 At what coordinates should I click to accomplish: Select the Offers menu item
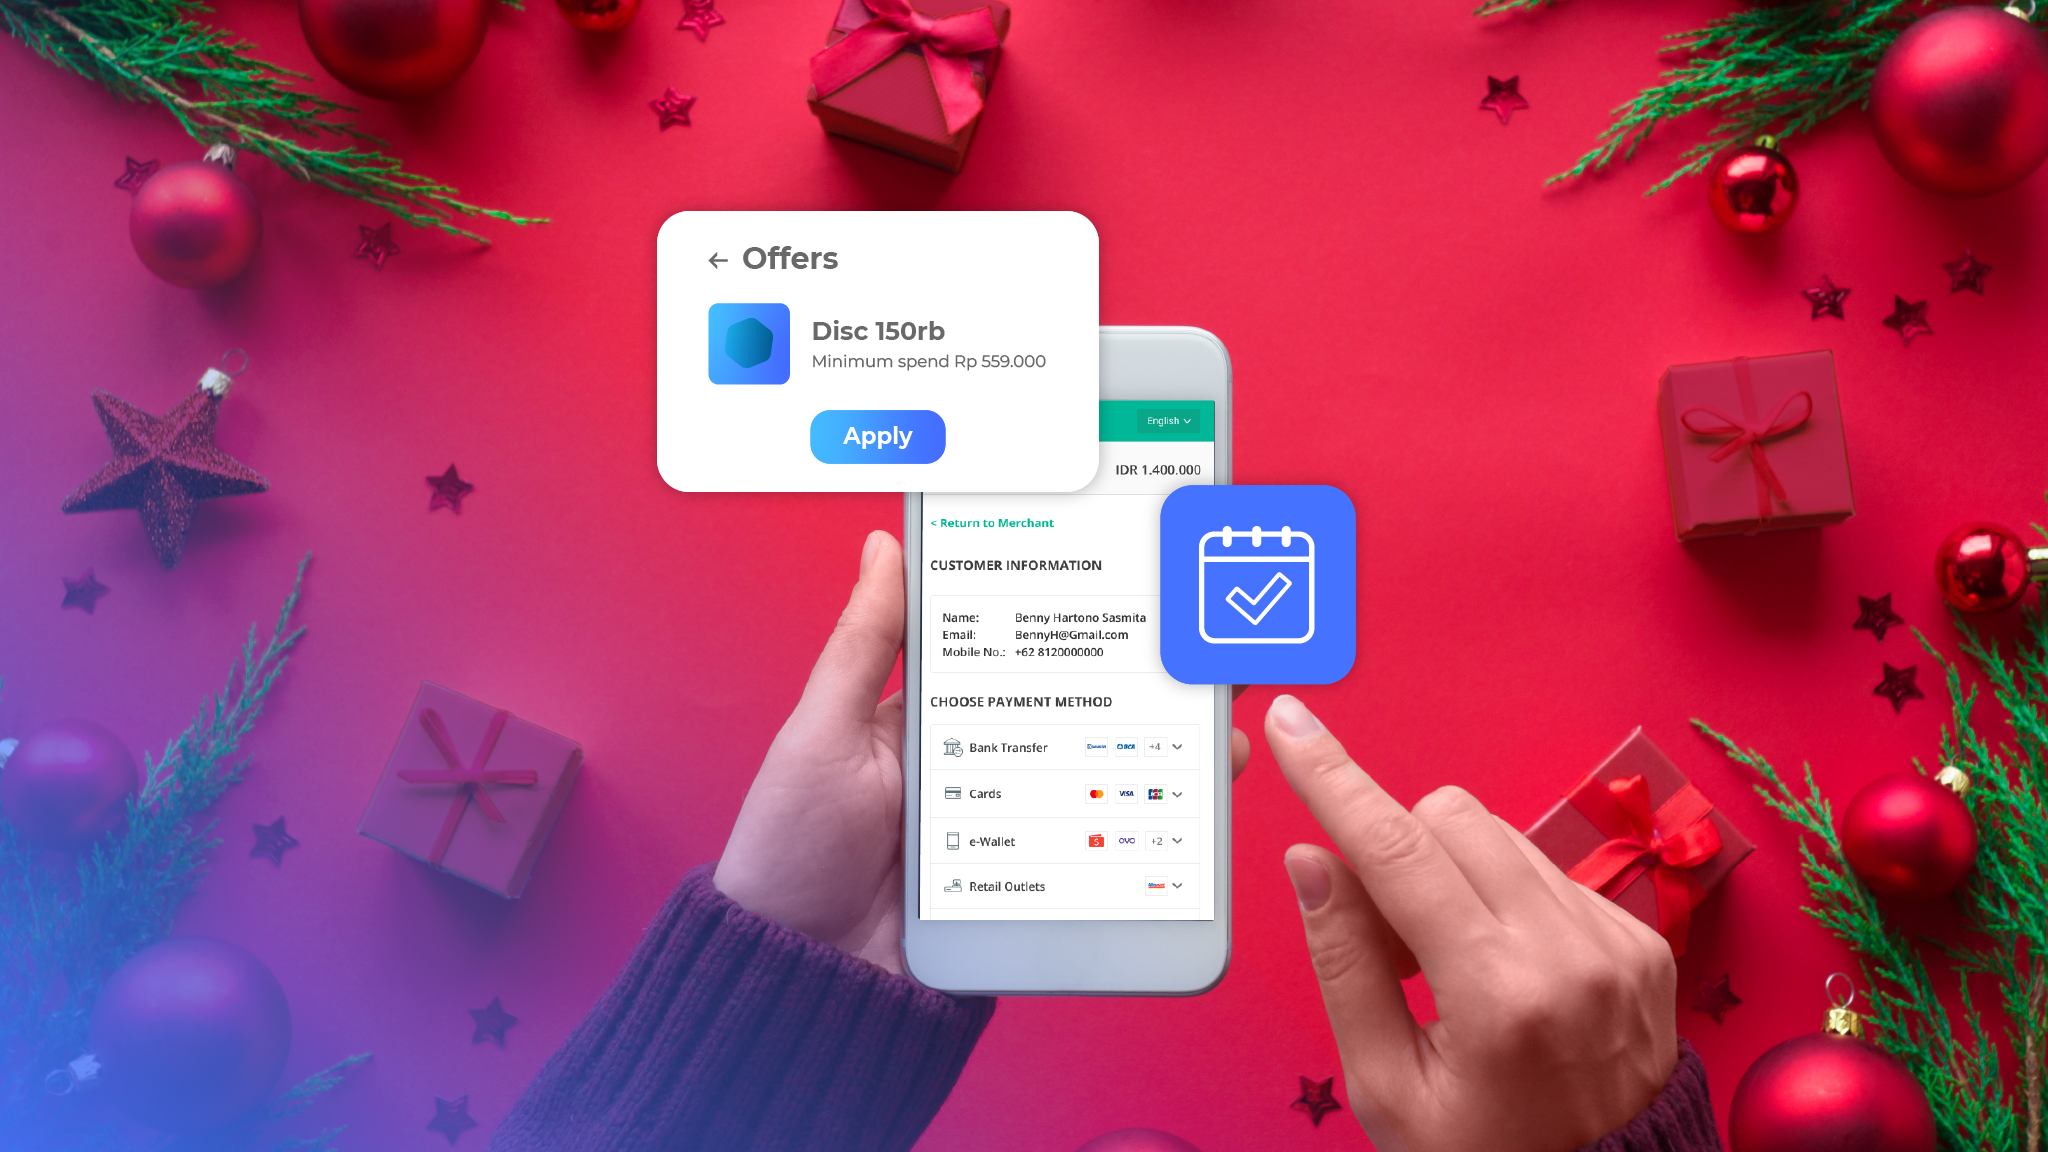(789, 257)
